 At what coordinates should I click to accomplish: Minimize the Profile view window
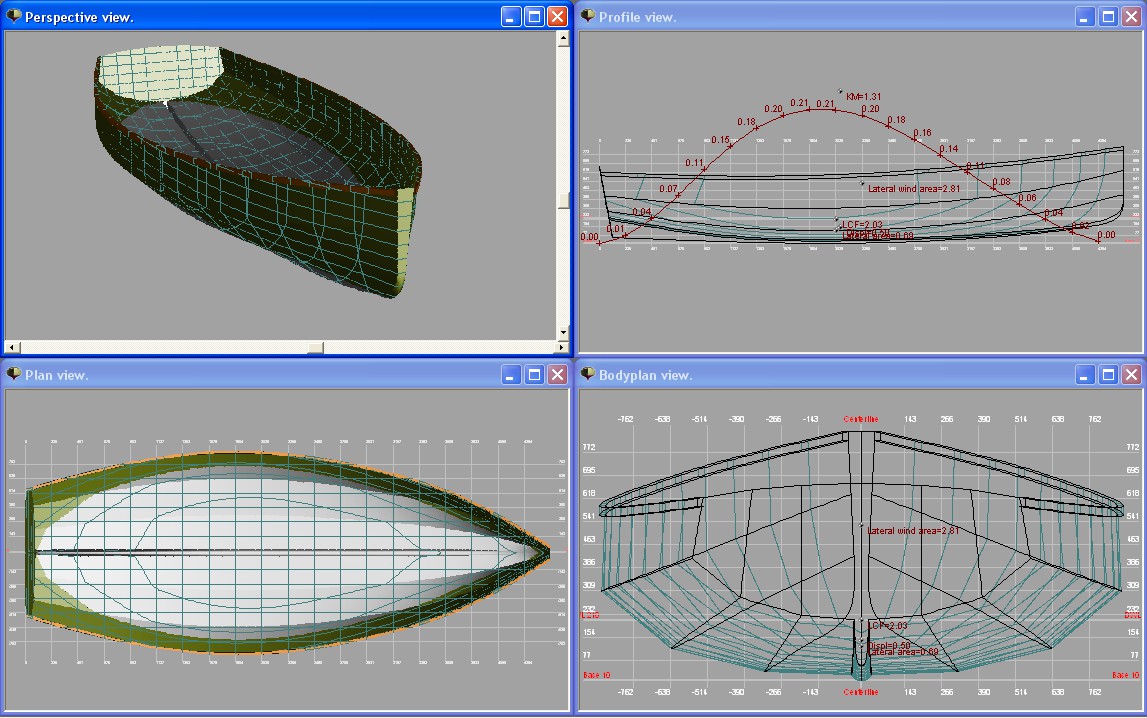click(1085, 16)
